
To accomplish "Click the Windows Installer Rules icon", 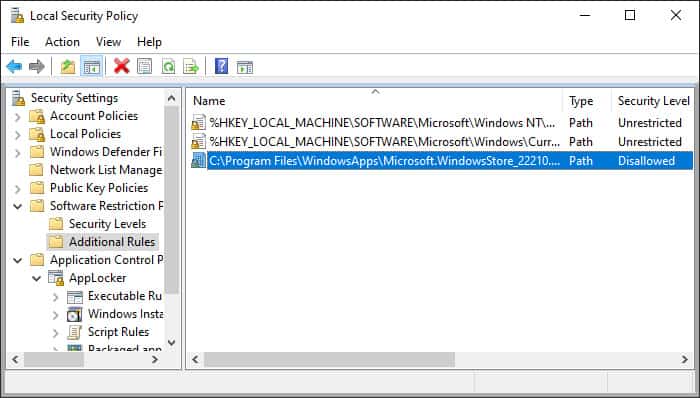I will (x=75, y=314).
